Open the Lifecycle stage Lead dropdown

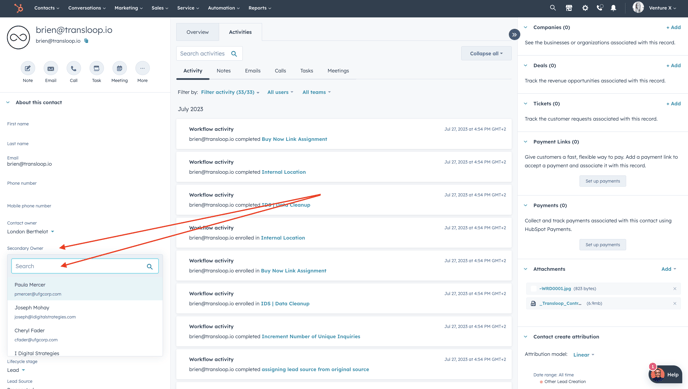(16, 370)
